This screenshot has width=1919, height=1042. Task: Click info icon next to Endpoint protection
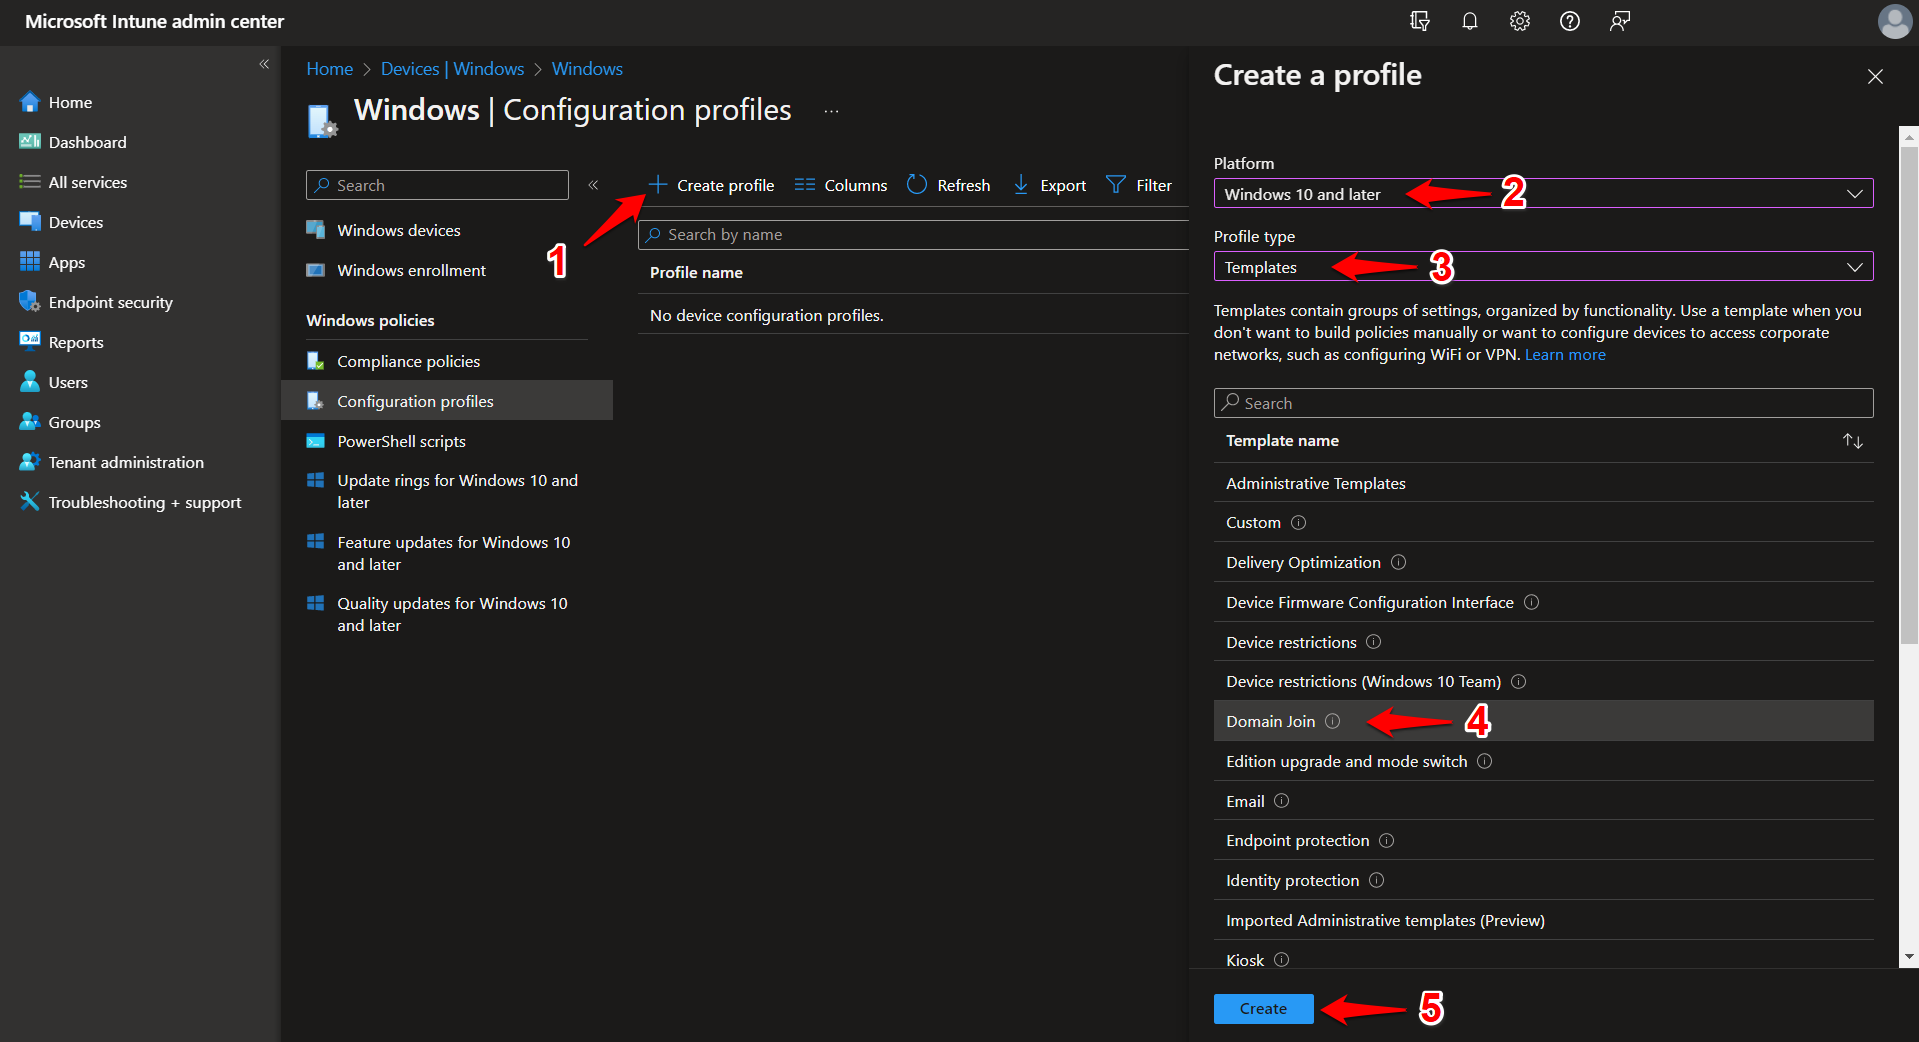tap(1386, 841)
